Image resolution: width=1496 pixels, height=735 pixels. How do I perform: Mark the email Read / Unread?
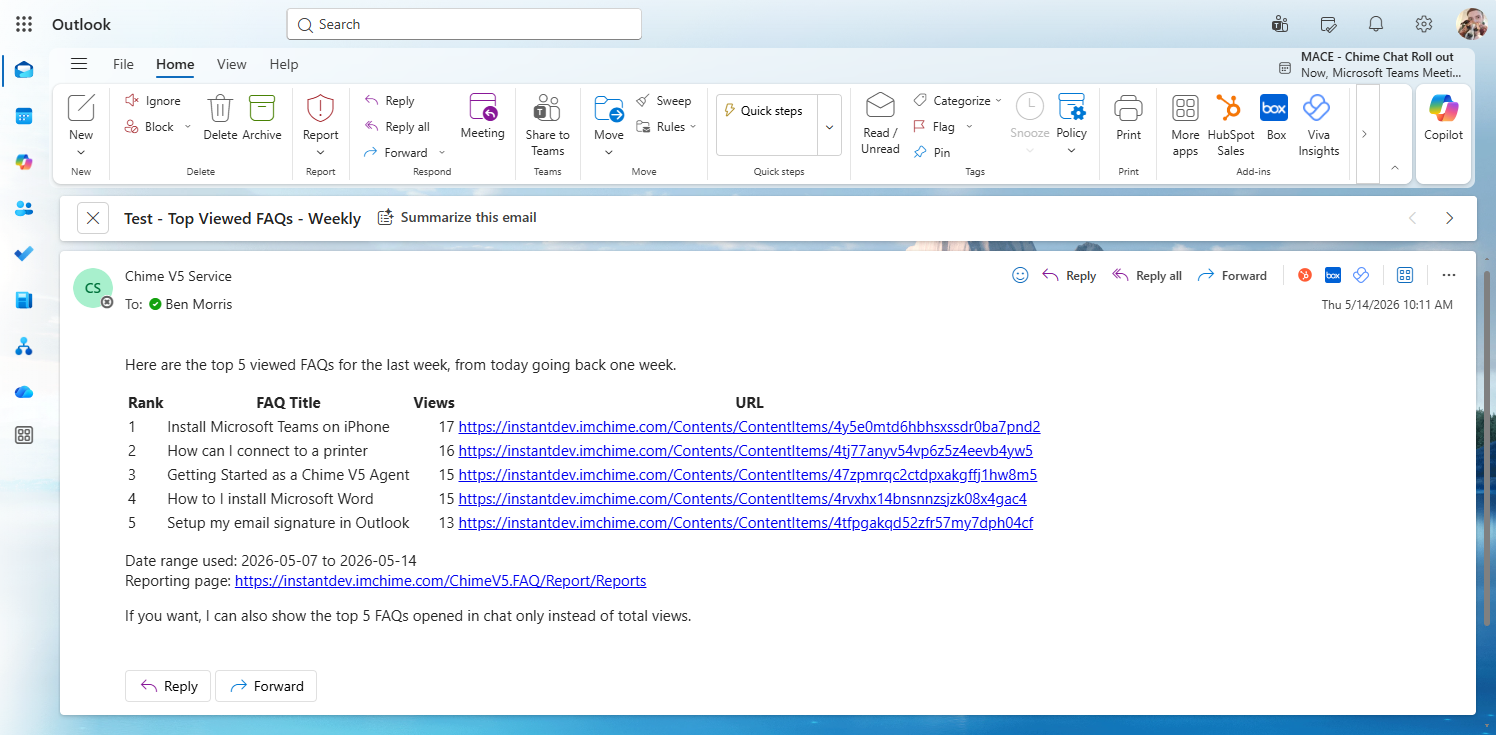point(880,124)
